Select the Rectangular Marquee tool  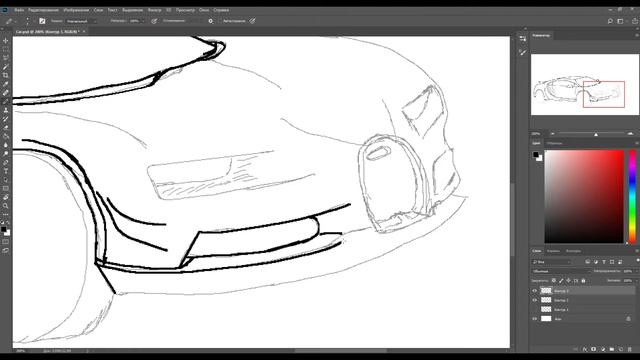click(5, 49)
